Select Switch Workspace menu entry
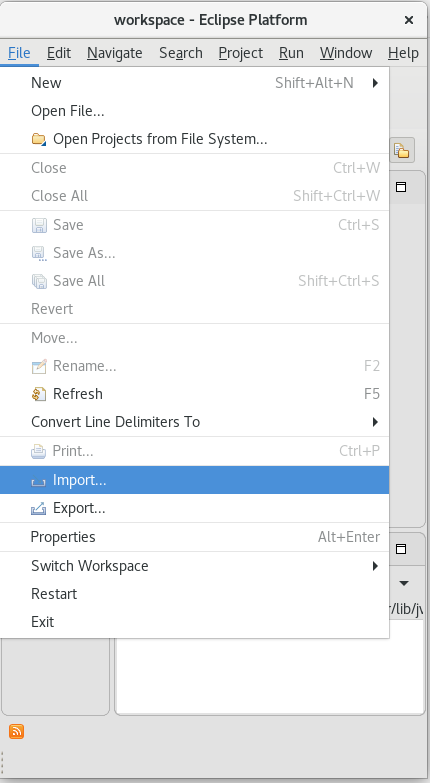Screen dimensions: 430x783 point(194,566)
